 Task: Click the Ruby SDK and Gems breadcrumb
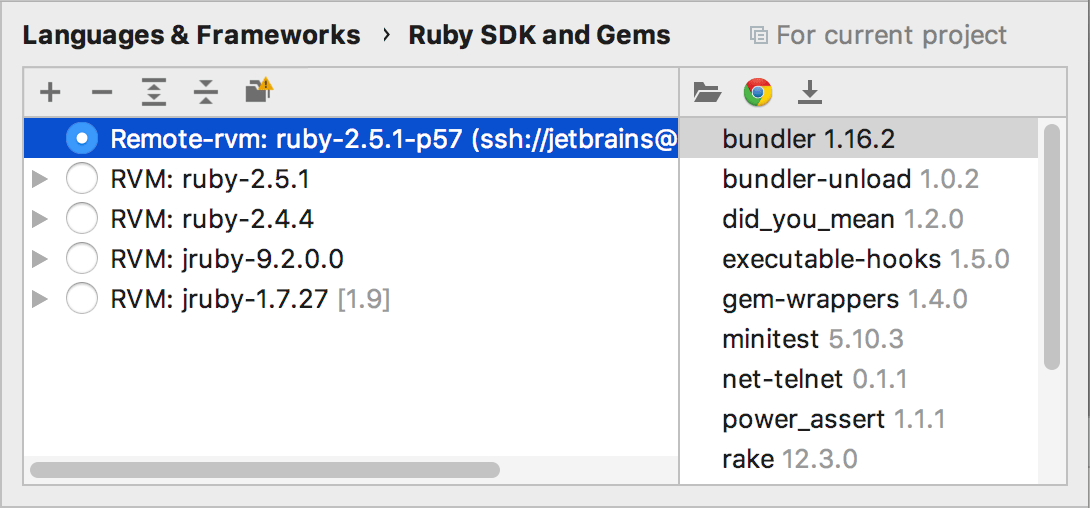(539, 35)
